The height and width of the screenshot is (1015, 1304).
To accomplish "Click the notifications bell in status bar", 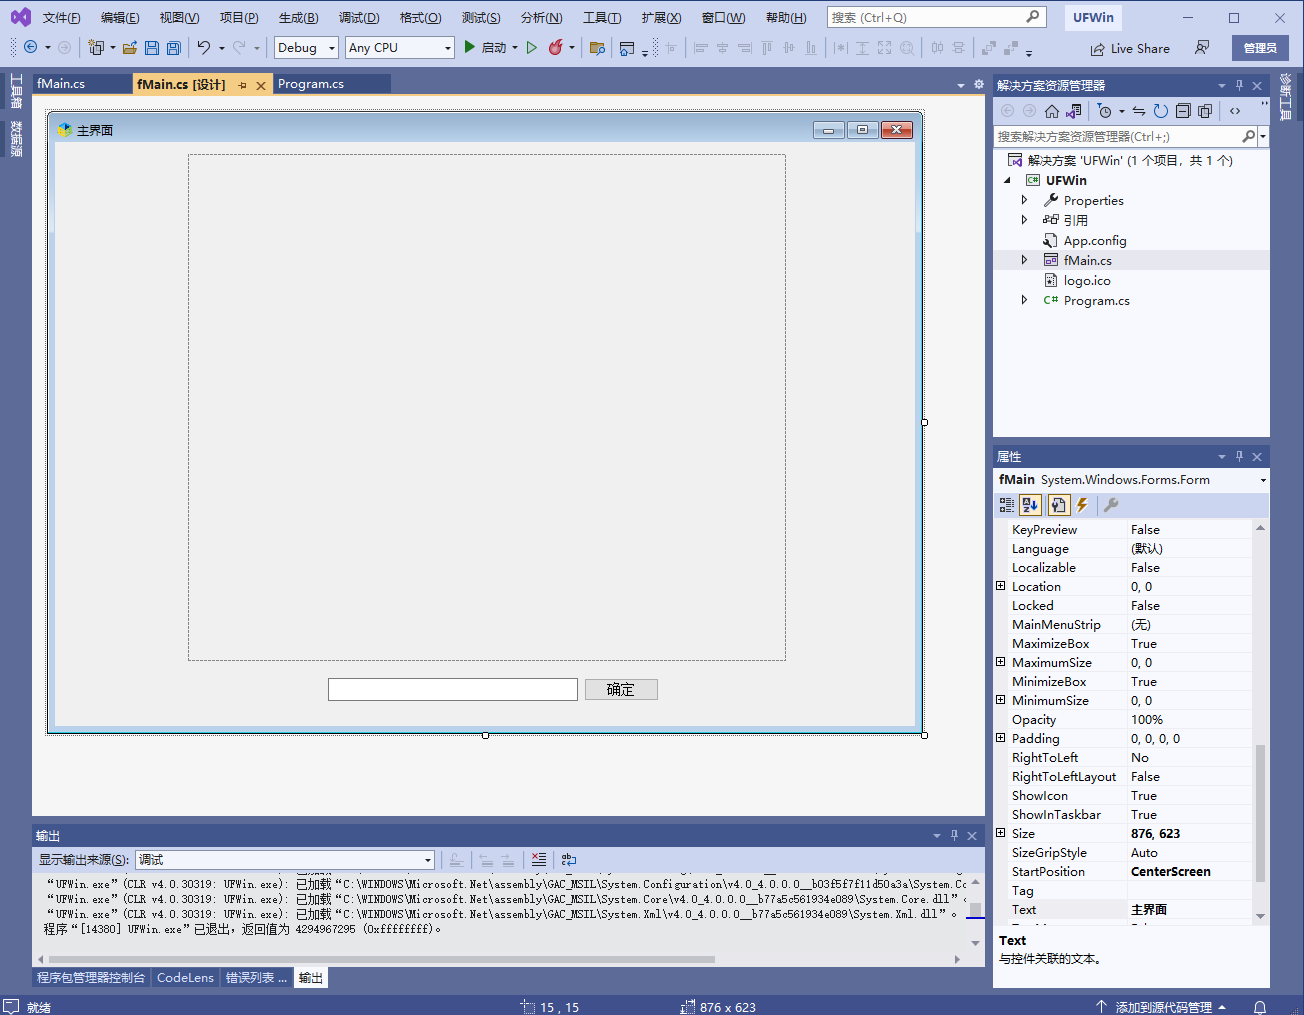I will (x=1260, y=1006).
